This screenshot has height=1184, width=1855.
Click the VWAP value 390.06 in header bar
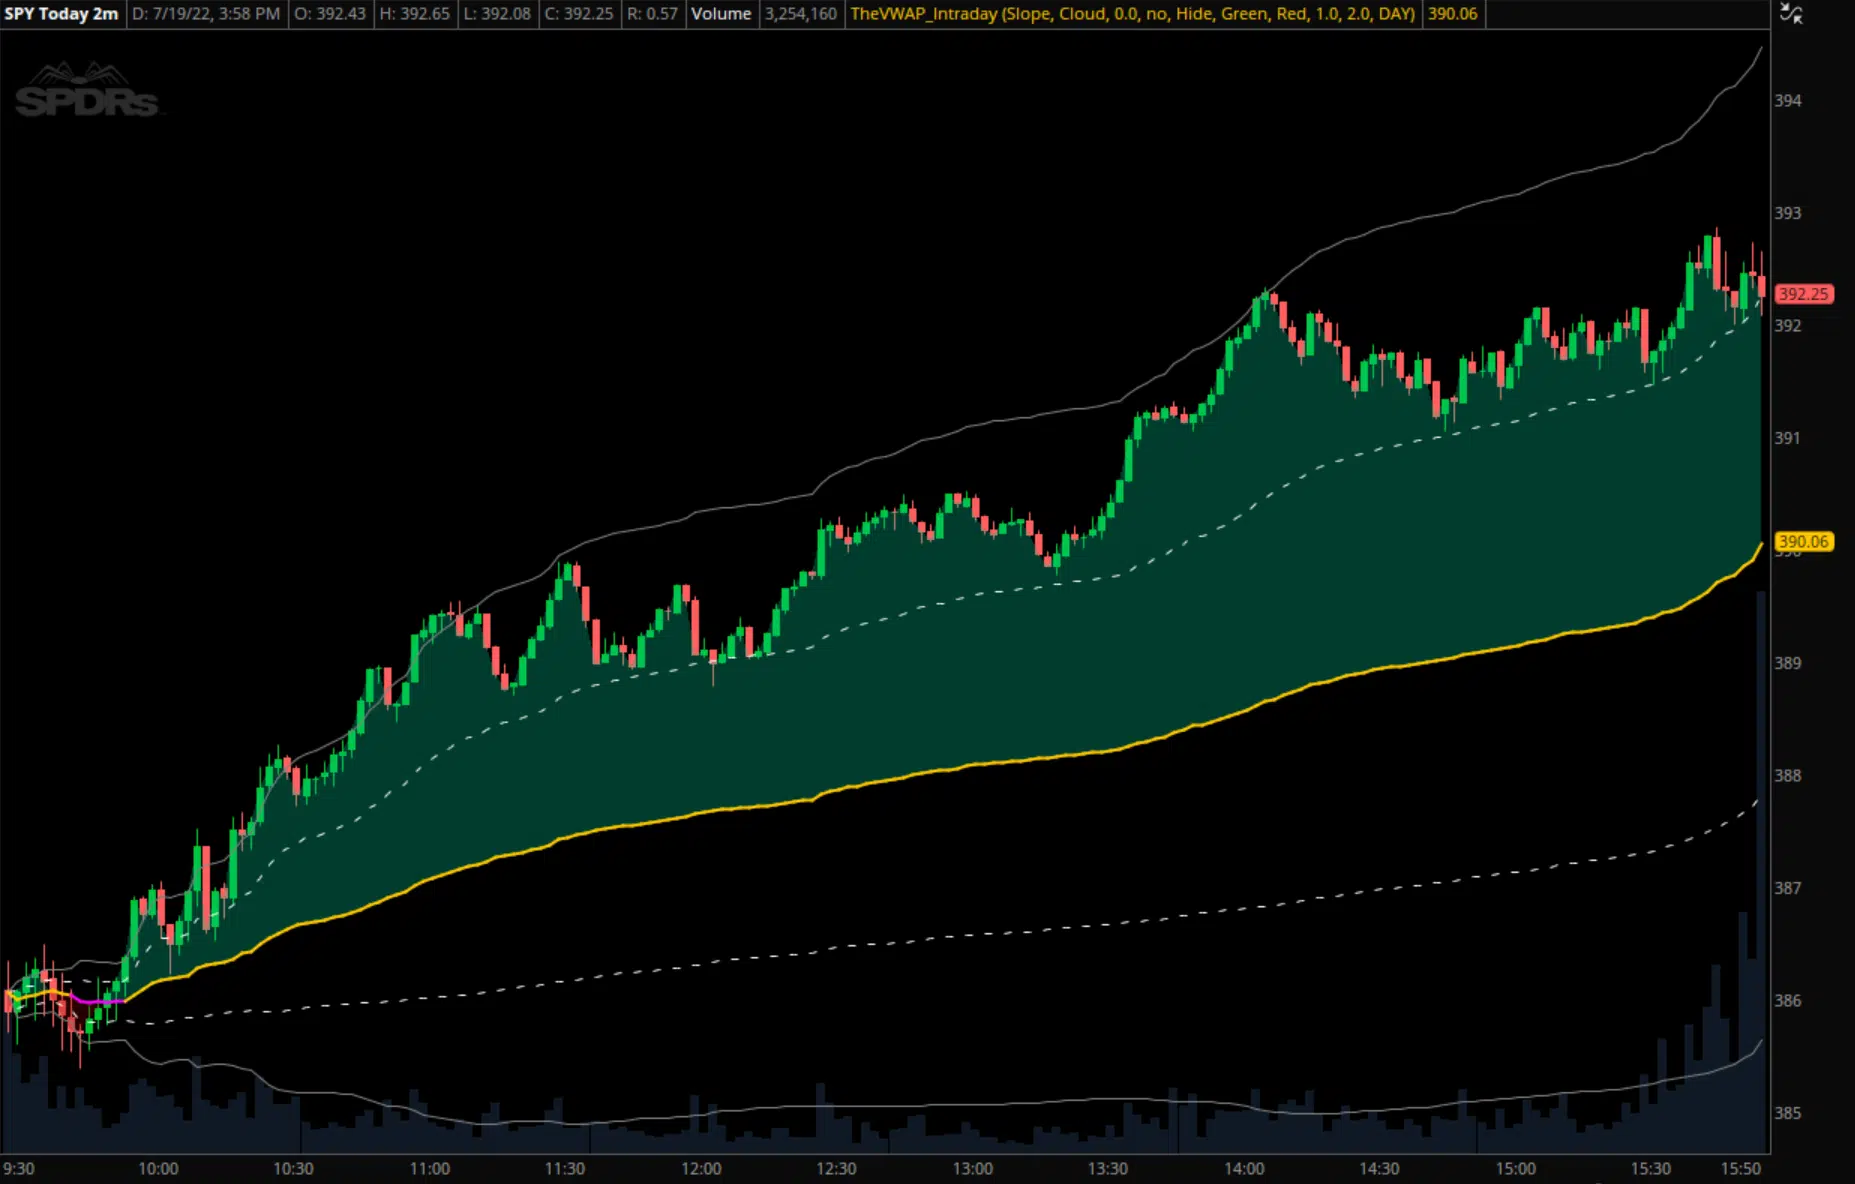click(1452, 14)
